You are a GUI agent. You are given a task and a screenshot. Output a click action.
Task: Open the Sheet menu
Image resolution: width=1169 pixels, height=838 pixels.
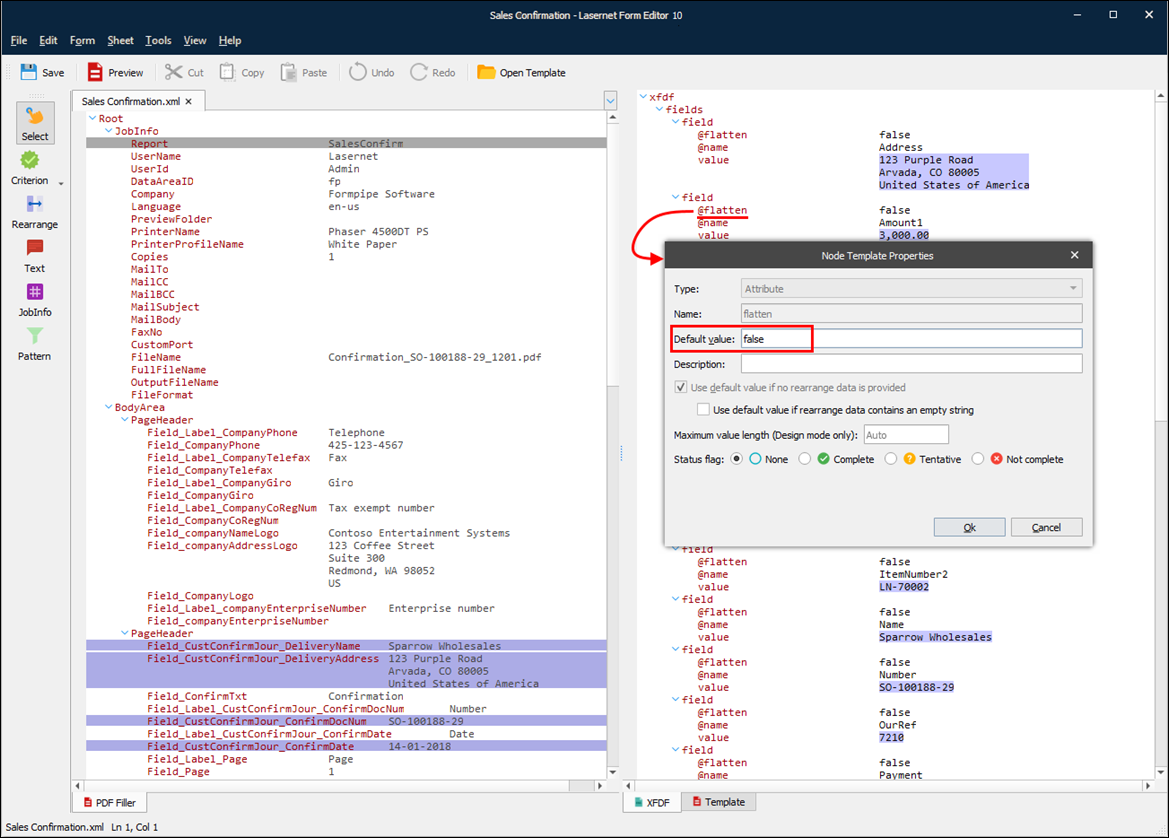point(120,40)
